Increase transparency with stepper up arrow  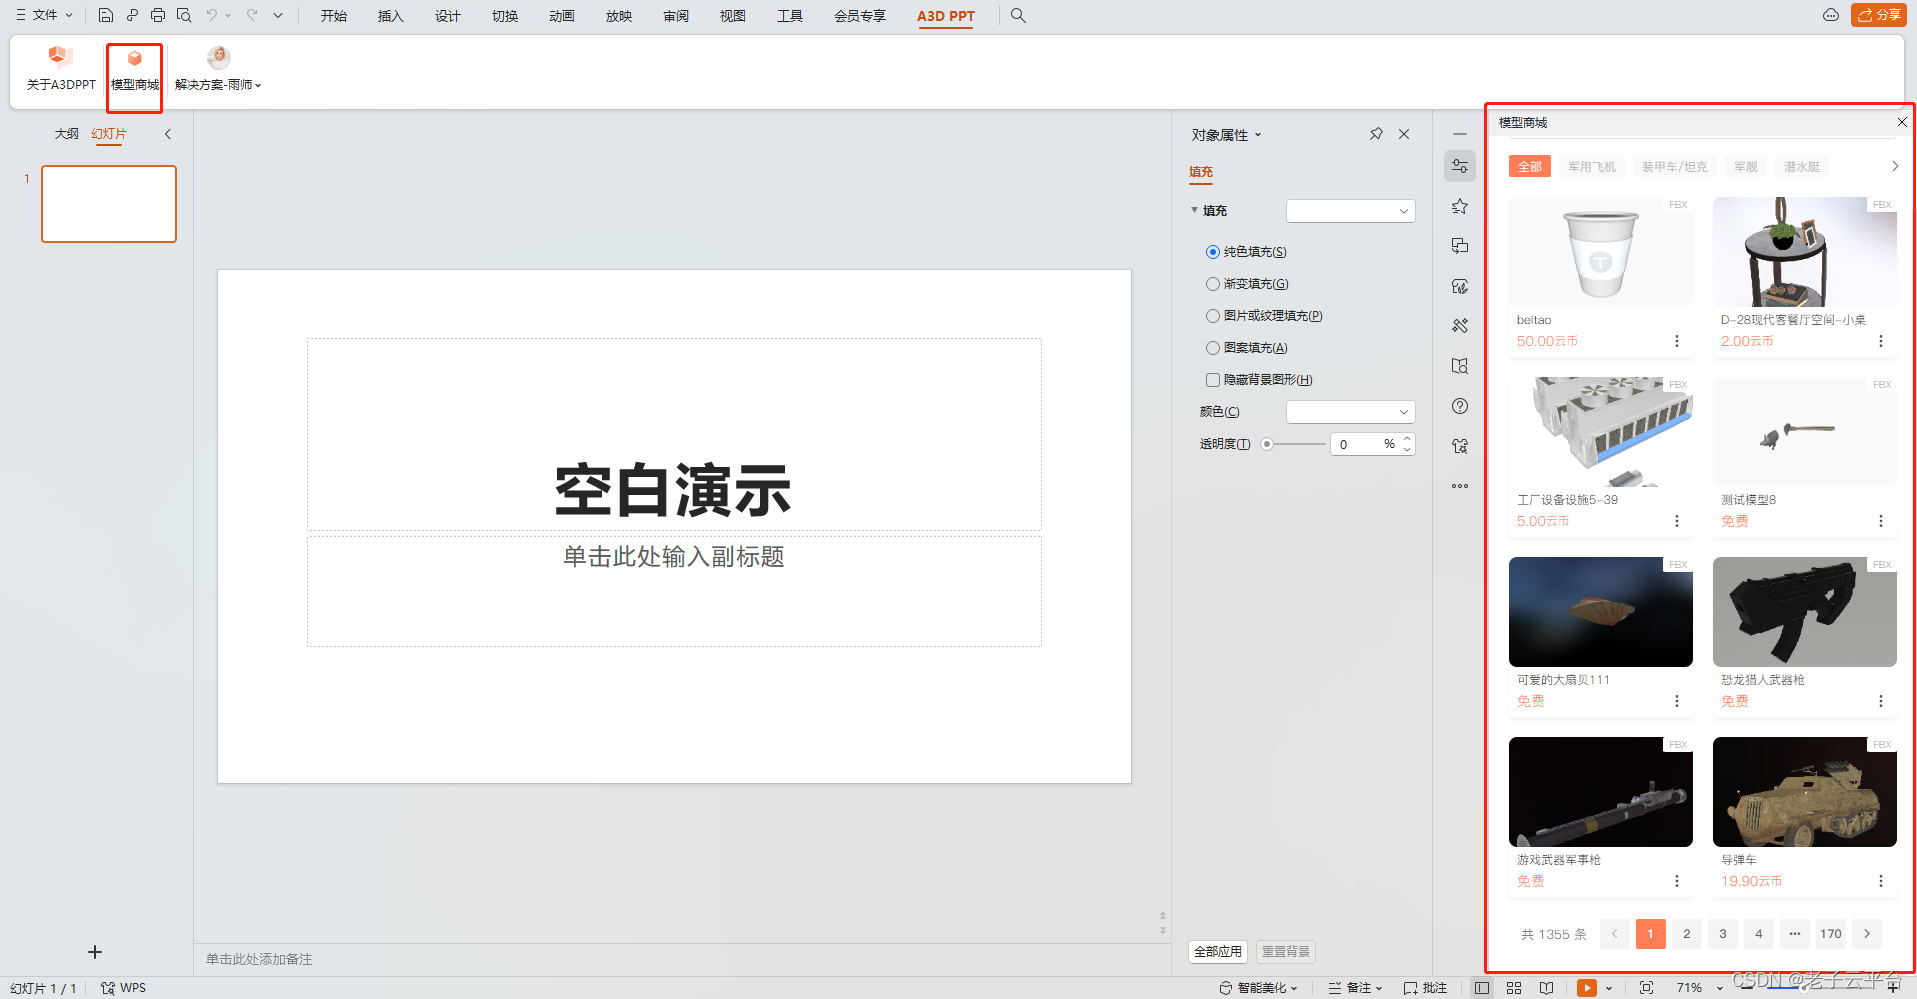(1407, 438)
